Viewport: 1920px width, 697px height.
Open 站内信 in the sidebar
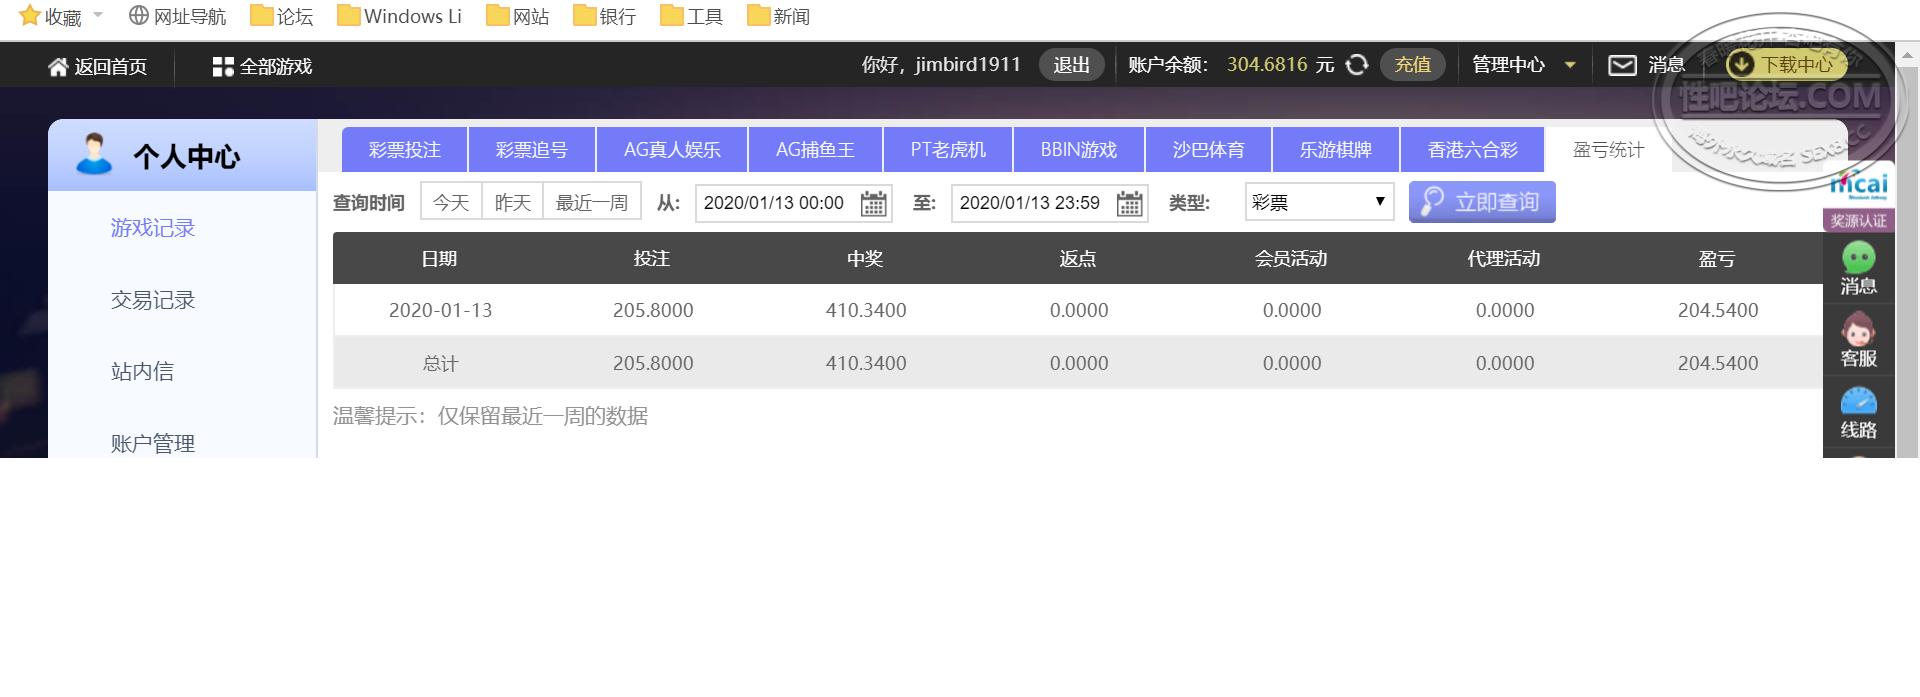pos(142,372)
